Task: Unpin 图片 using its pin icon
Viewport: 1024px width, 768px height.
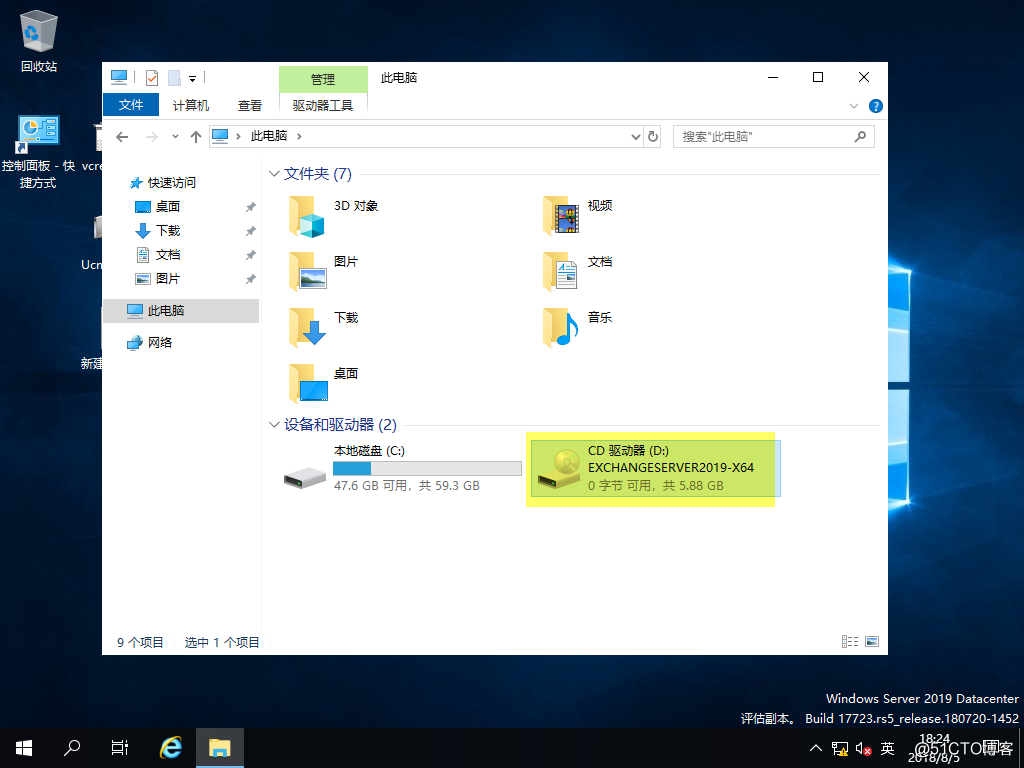Action: pyautogui.click(x=250, y=280)
